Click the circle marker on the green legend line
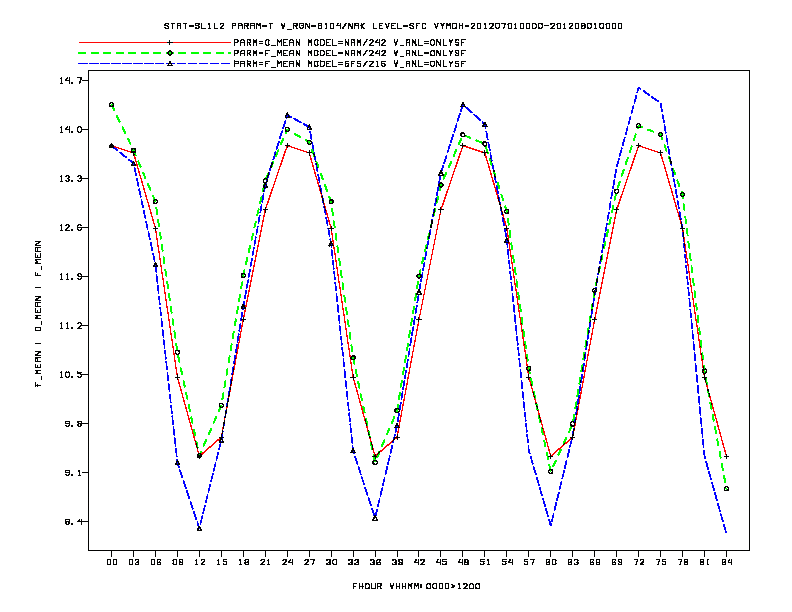The image size is (792, 612). (170, 53)
